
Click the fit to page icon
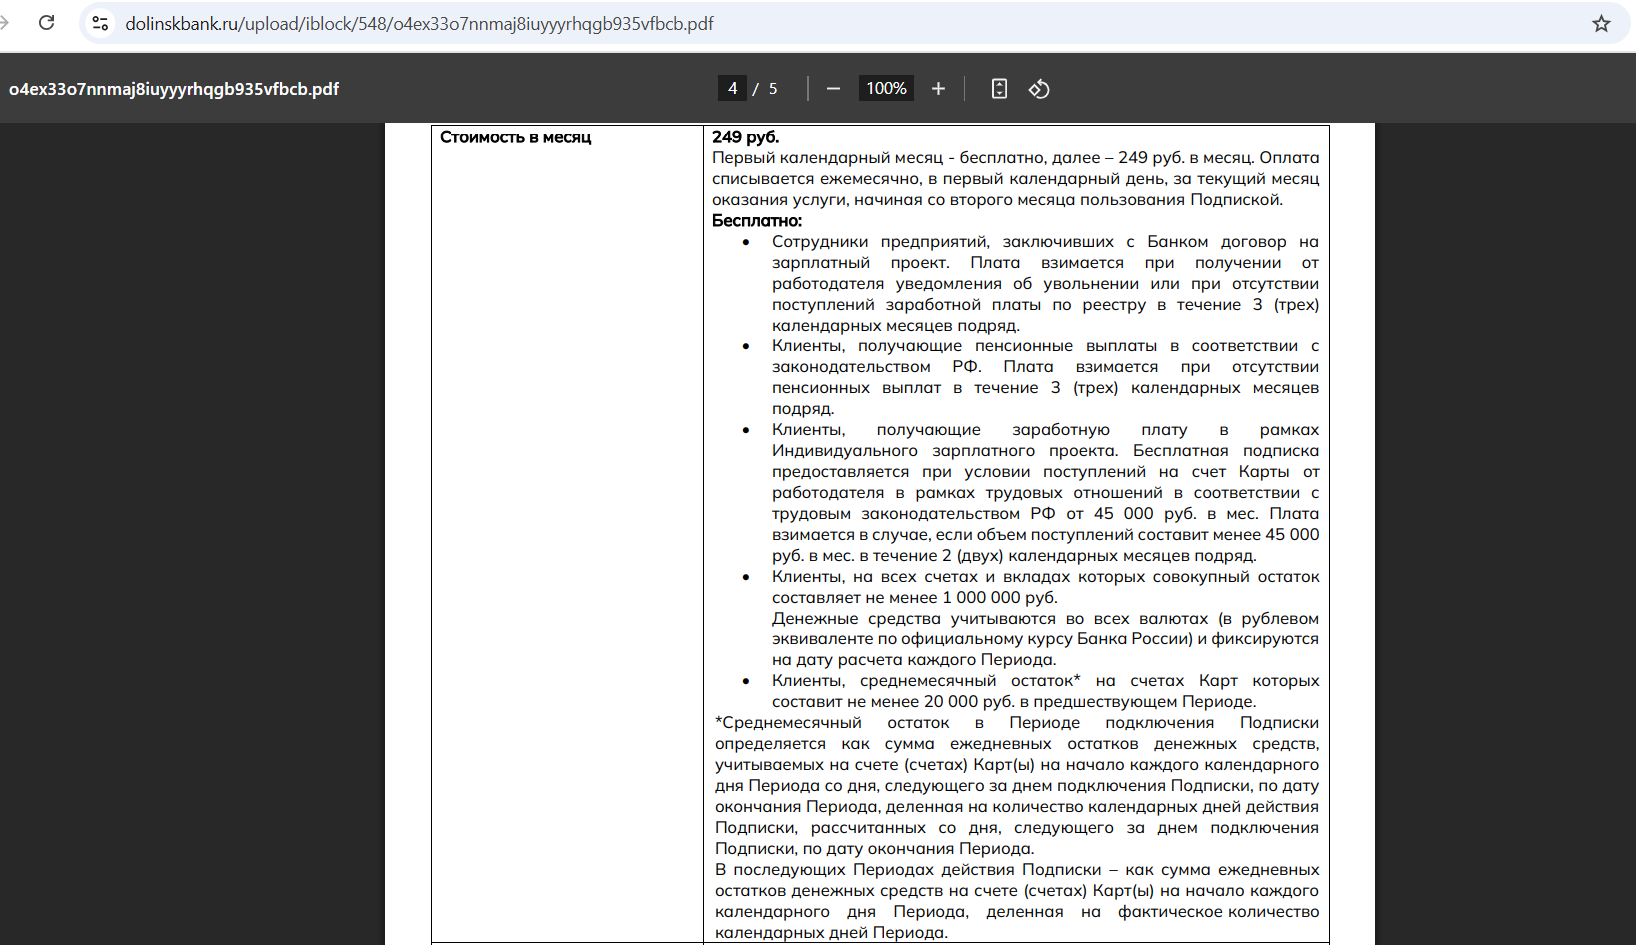[999, 89]
